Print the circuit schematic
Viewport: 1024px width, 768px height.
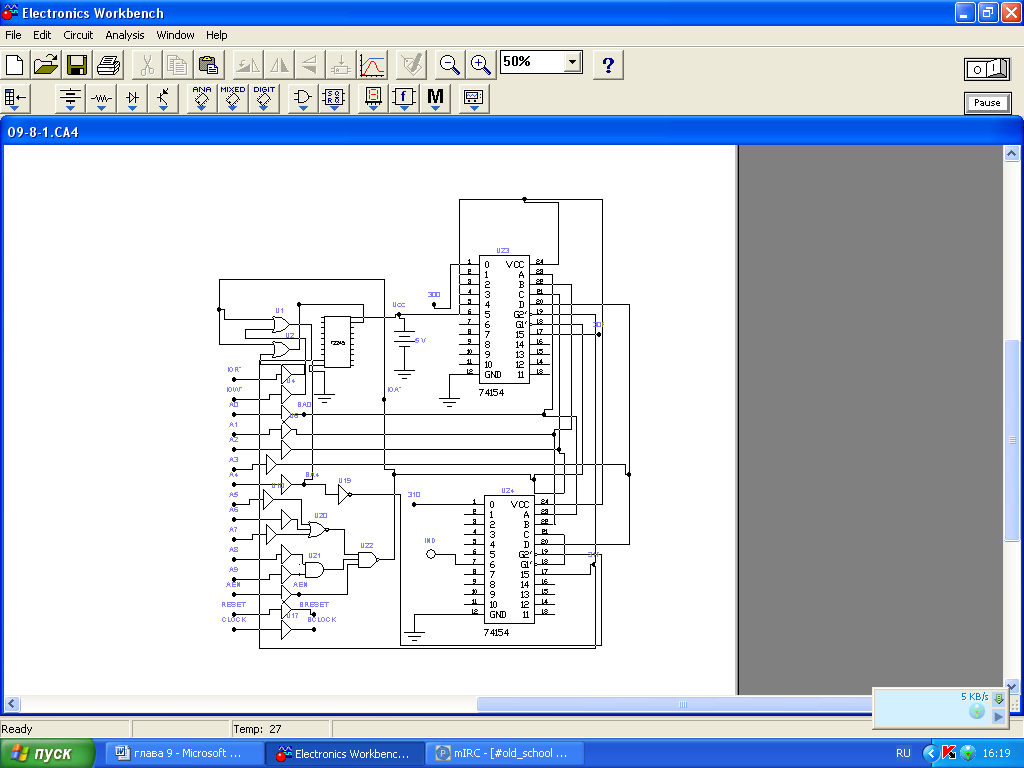pyautogui.click(x=108, y=65)
